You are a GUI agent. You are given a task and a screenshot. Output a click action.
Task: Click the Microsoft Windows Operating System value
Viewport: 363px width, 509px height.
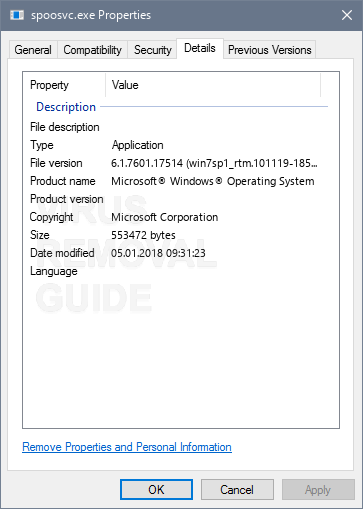pos(213,181)
